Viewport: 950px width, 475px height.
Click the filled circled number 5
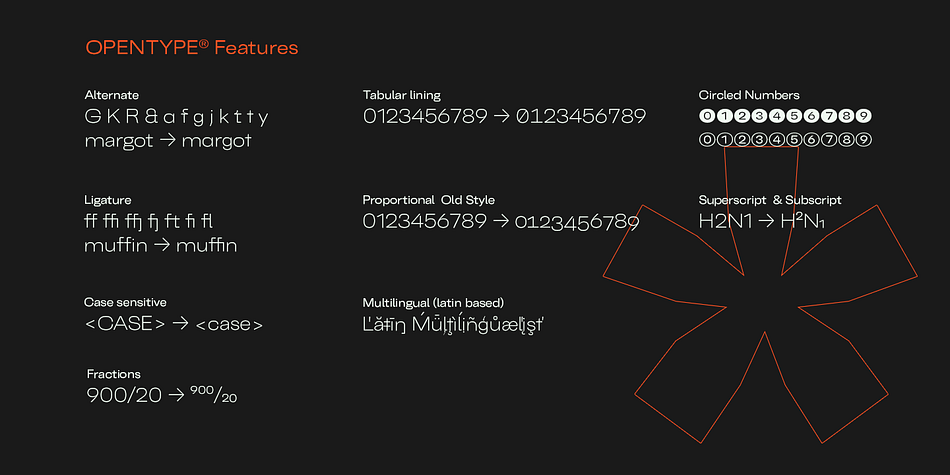794,116
